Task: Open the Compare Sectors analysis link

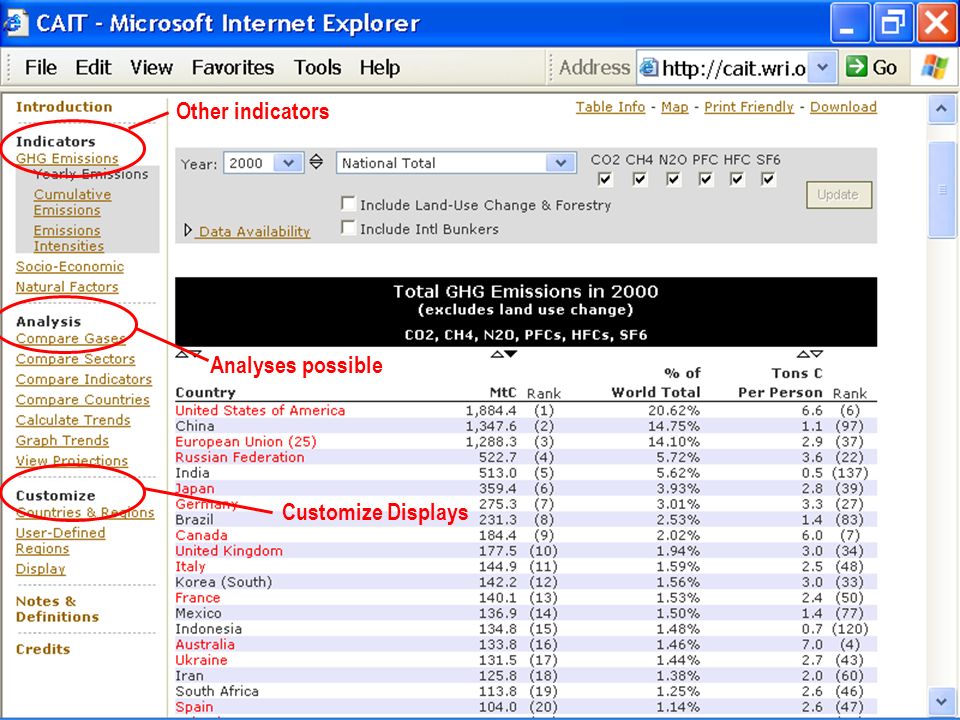Action: (75, 359)
